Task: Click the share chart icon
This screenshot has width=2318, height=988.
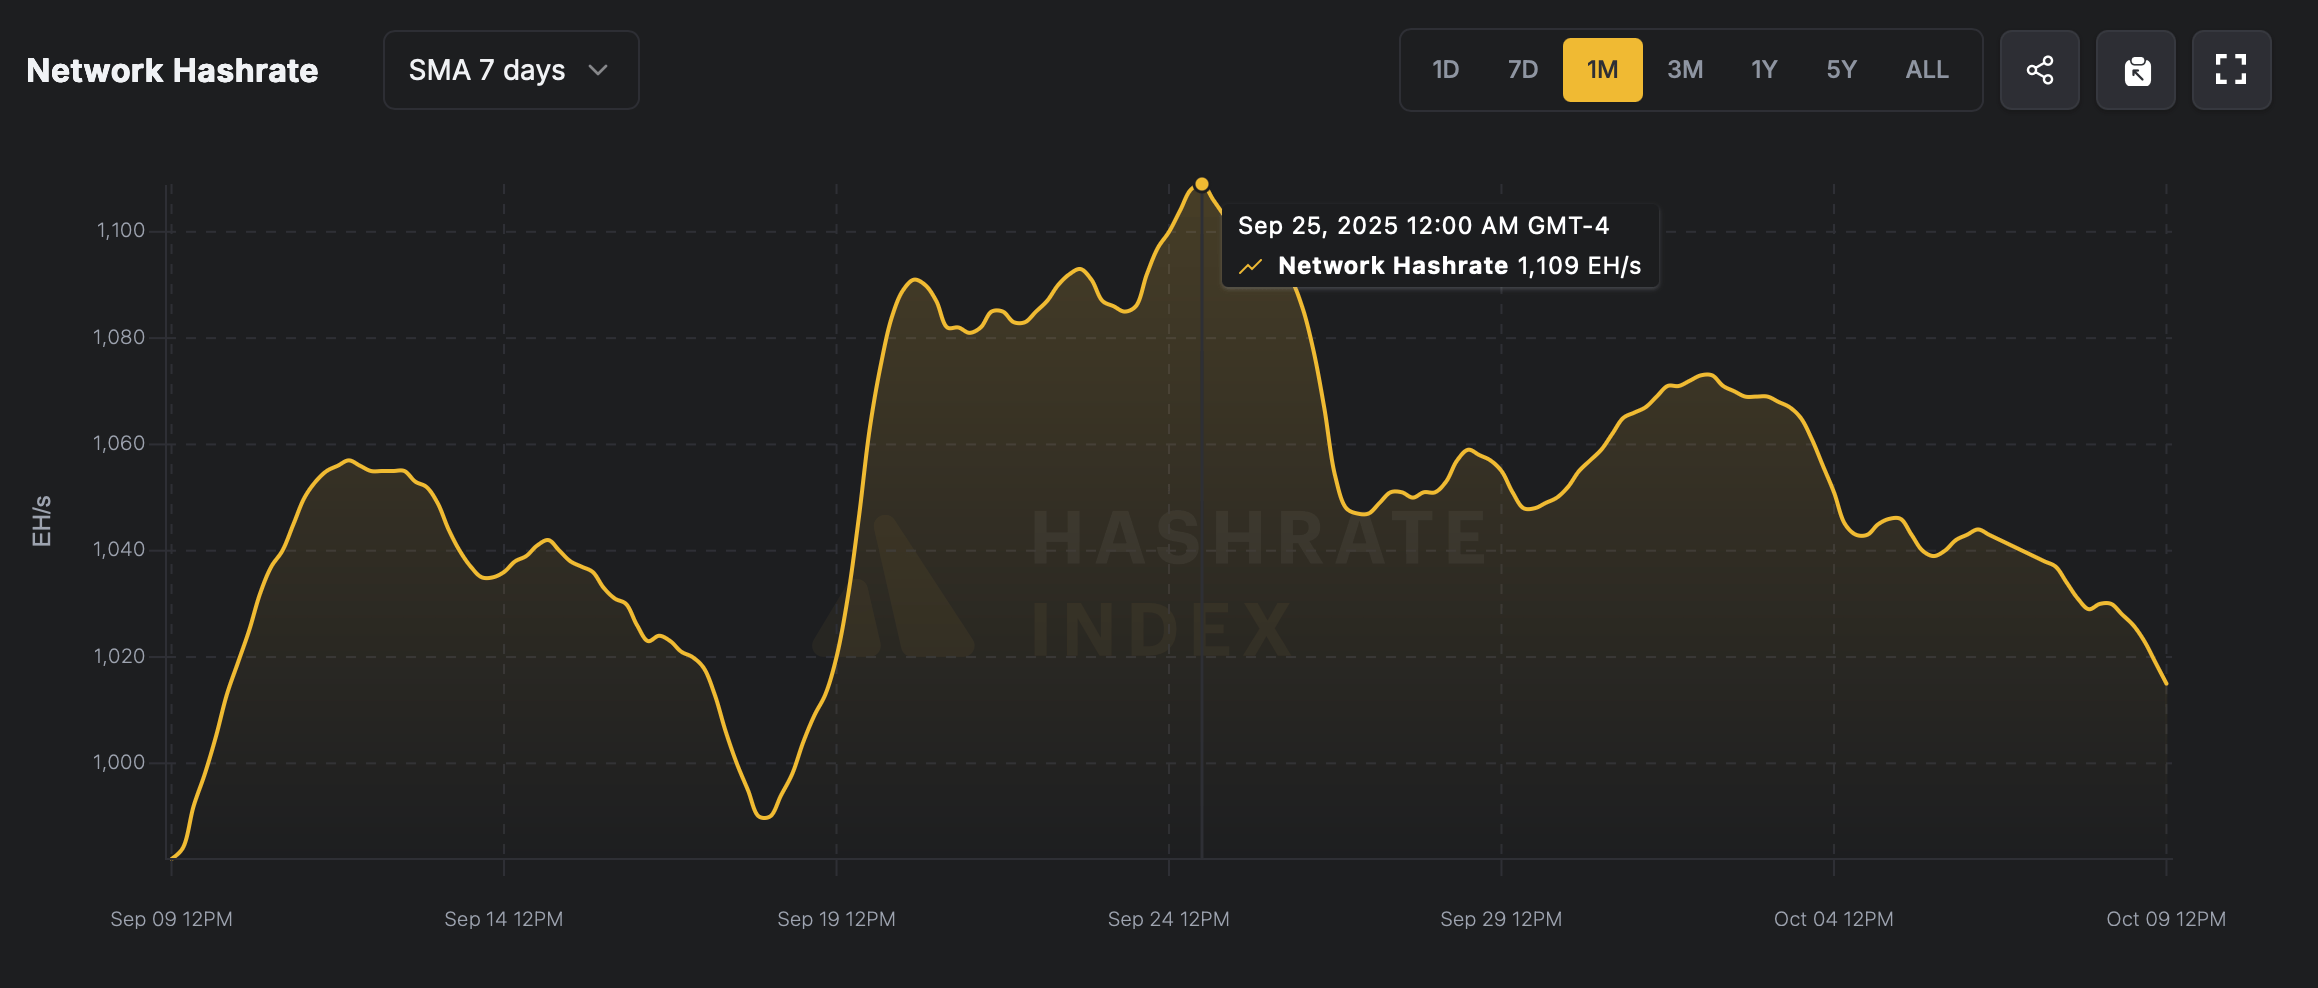Action: click(2039, 70)
